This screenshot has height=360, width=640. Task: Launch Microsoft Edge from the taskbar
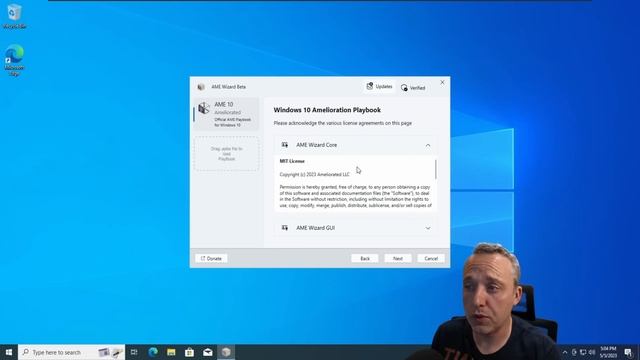(153, 352)
